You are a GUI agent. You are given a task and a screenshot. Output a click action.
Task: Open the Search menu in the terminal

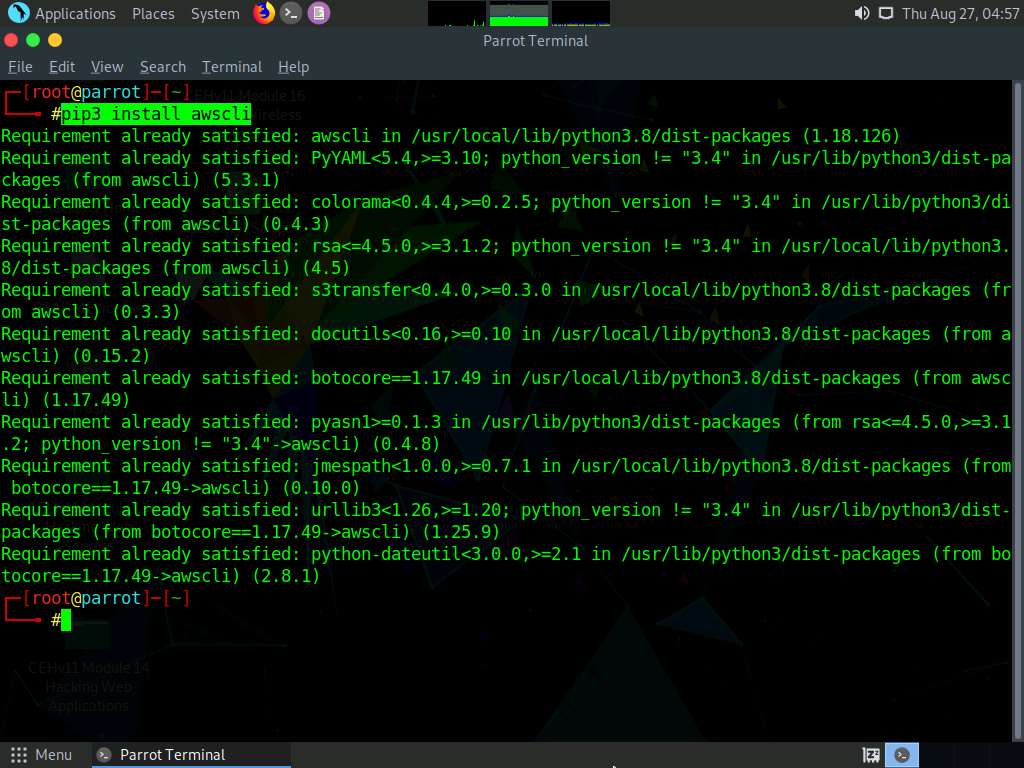tap(162, 67)
